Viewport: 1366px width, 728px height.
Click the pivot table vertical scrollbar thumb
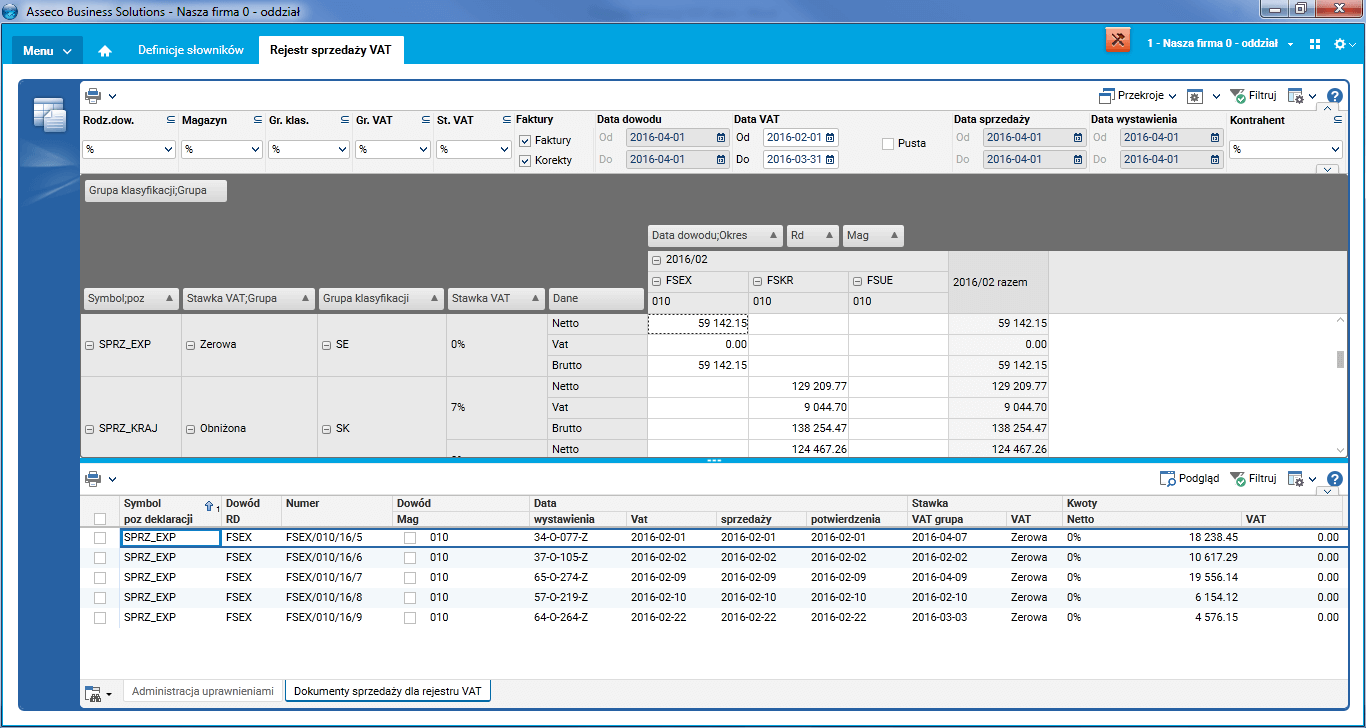[1340, 360]
